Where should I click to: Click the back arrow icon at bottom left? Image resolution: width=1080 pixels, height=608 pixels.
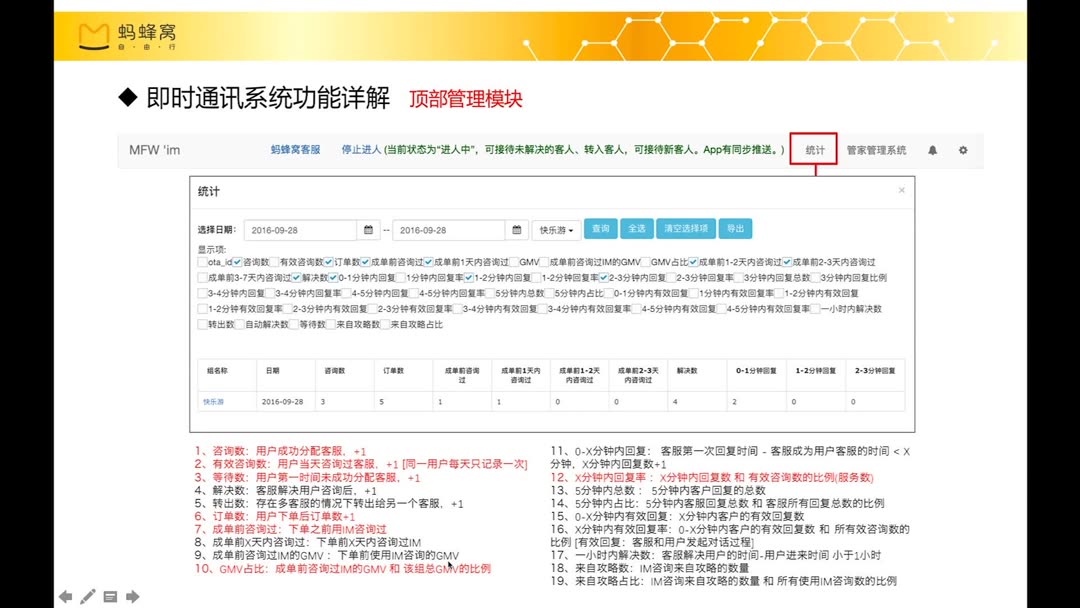(64, 597)
